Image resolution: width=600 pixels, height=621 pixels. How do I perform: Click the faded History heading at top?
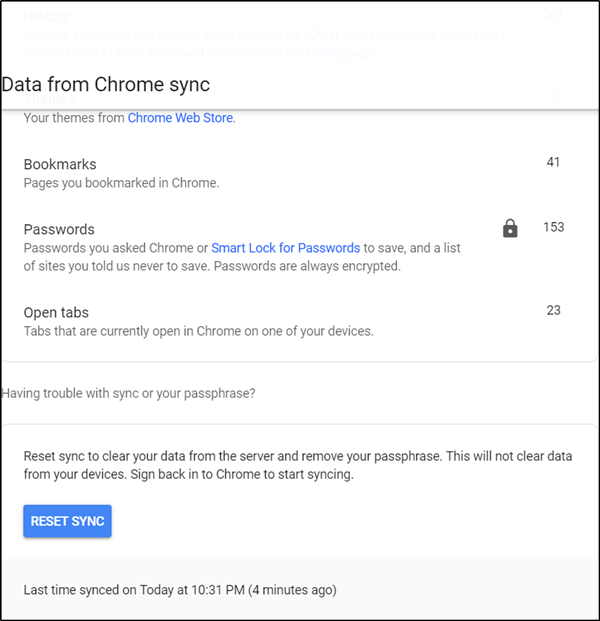coord(47,16)
